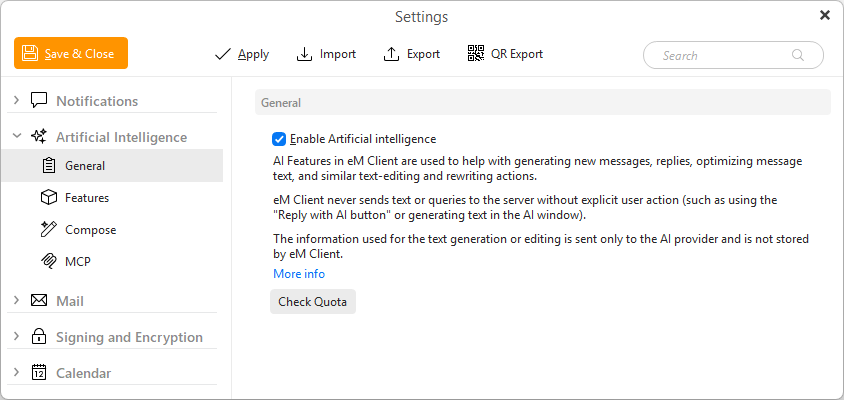Click the Apply checkmark icon
The width and height of the screenshot is (844, 400).
pyautogui.click(x=222, y=54)
